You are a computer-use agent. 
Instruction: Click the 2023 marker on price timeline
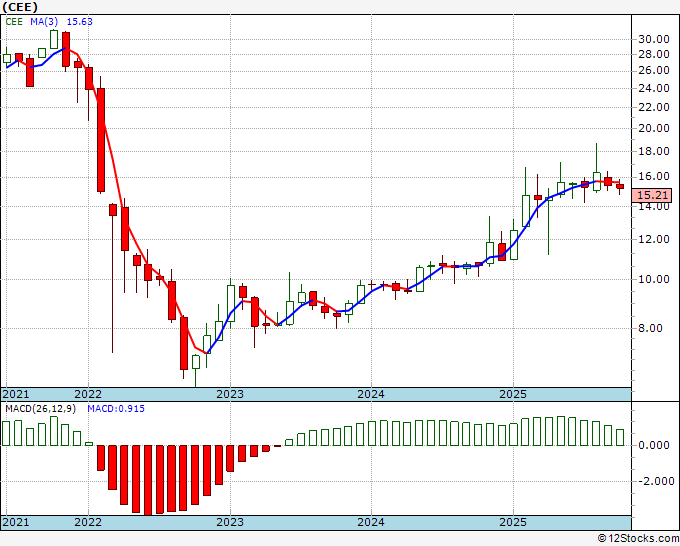point(230,394)
